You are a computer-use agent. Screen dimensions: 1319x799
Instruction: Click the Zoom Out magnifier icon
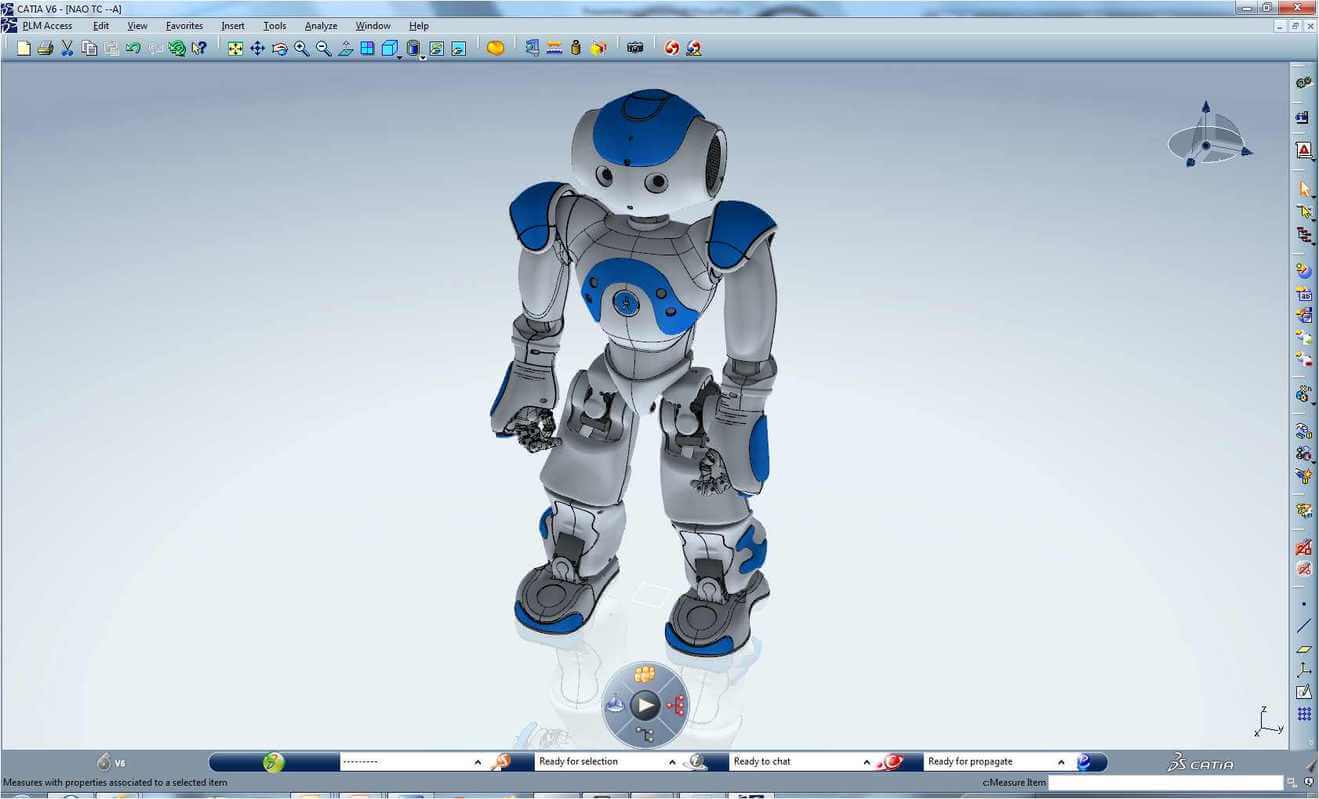[322, 47]
